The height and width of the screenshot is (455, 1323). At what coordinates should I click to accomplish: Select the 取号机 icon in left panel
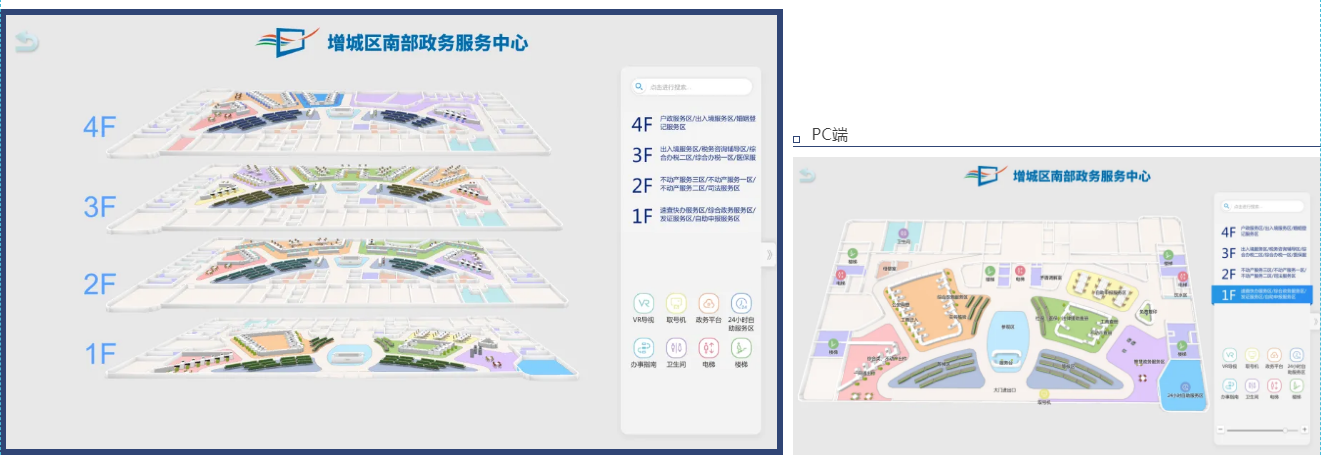click(675, 303)
